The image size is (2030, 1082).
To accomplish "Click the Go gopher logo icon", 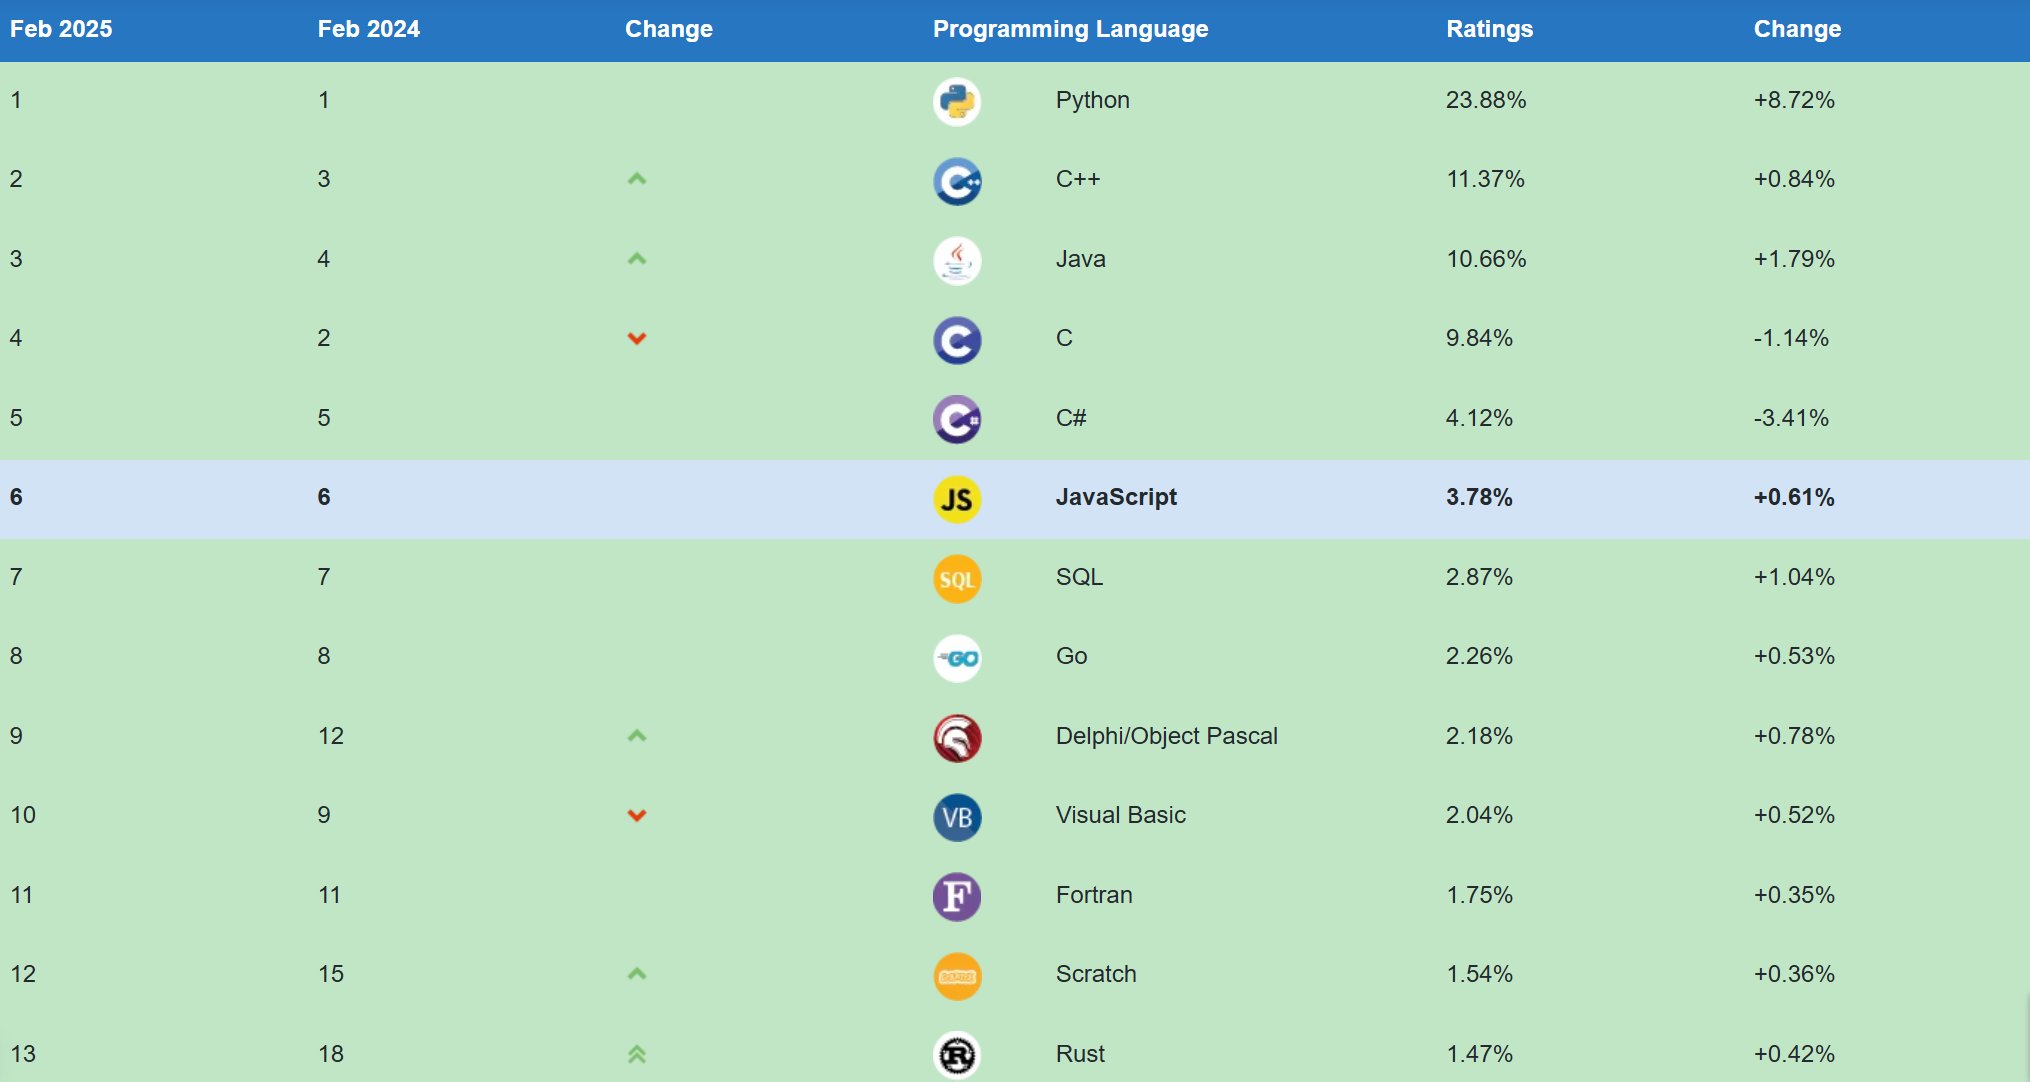I will (x=957, y=658).
